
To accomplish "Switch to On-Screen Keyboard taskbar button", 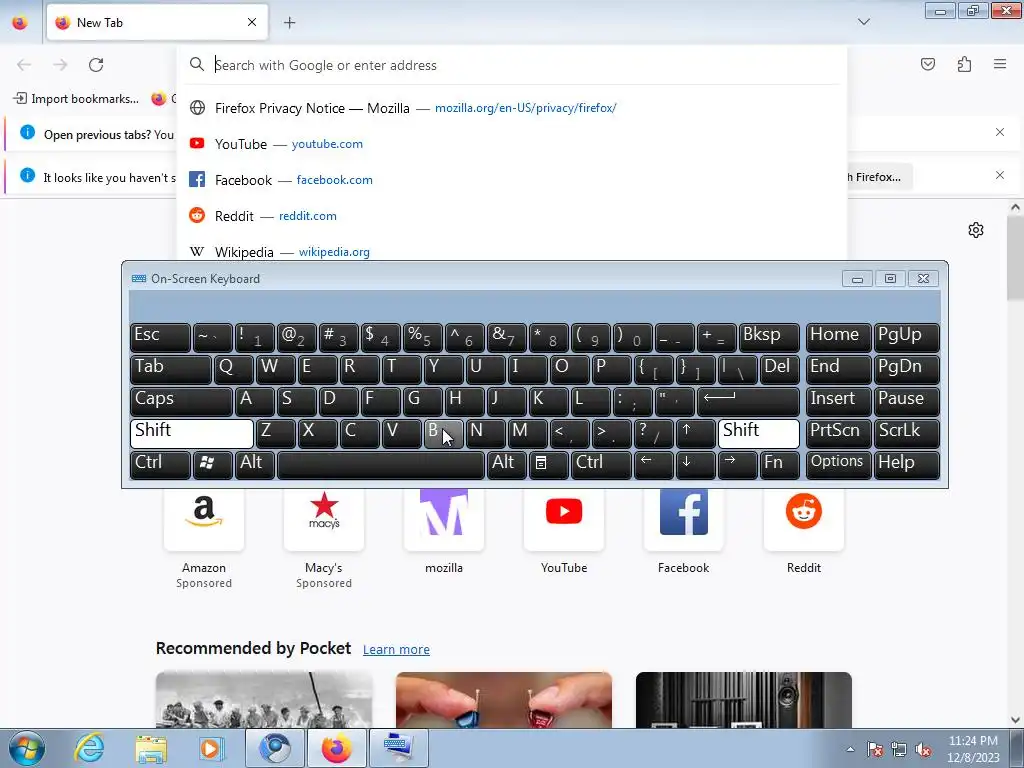I will tap(398, 748).
